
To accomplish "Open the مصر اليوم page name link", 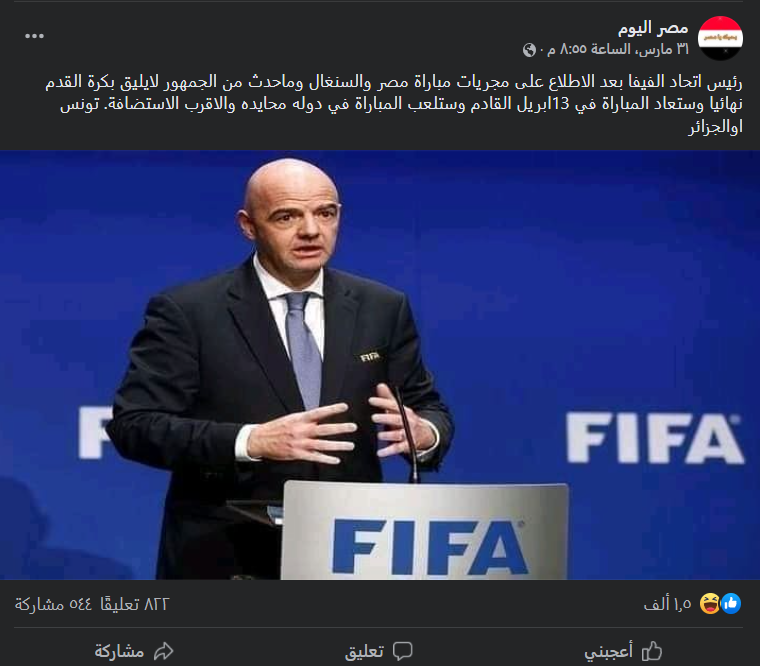I will click(653, 29).
